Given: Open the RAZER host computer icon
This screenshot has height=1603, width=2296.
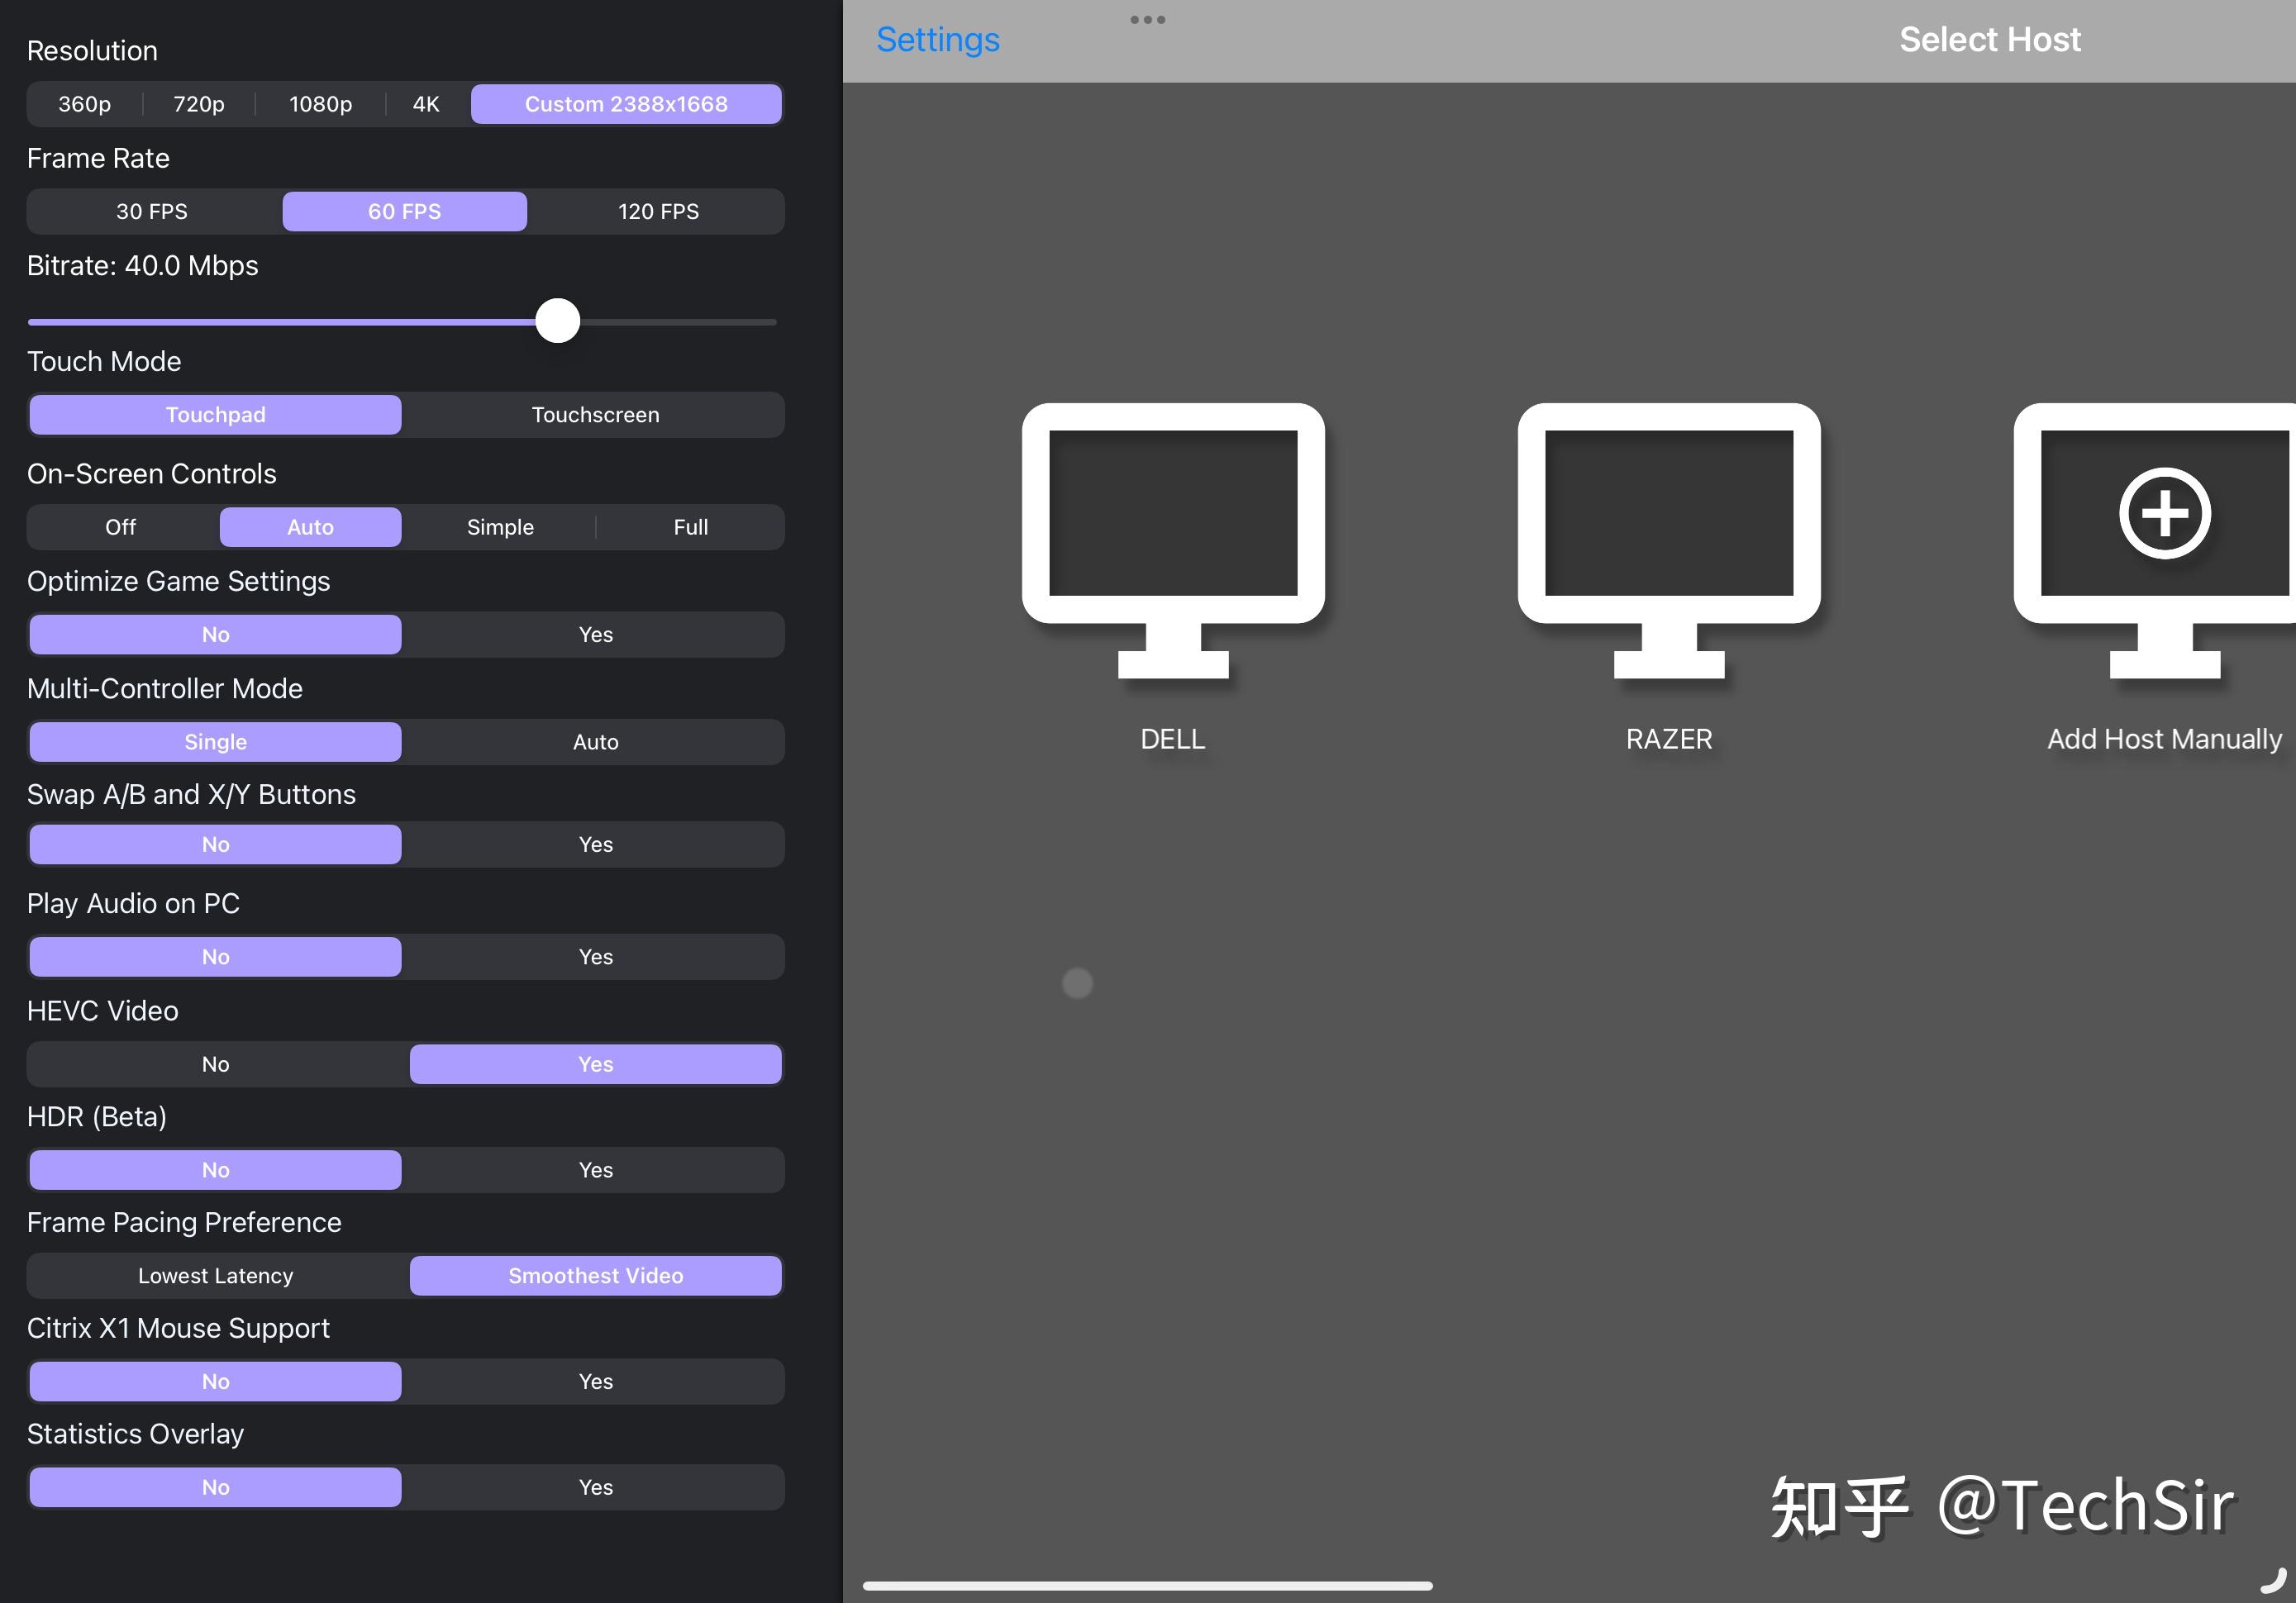Looking at the screenshot, I should 1669,541.
